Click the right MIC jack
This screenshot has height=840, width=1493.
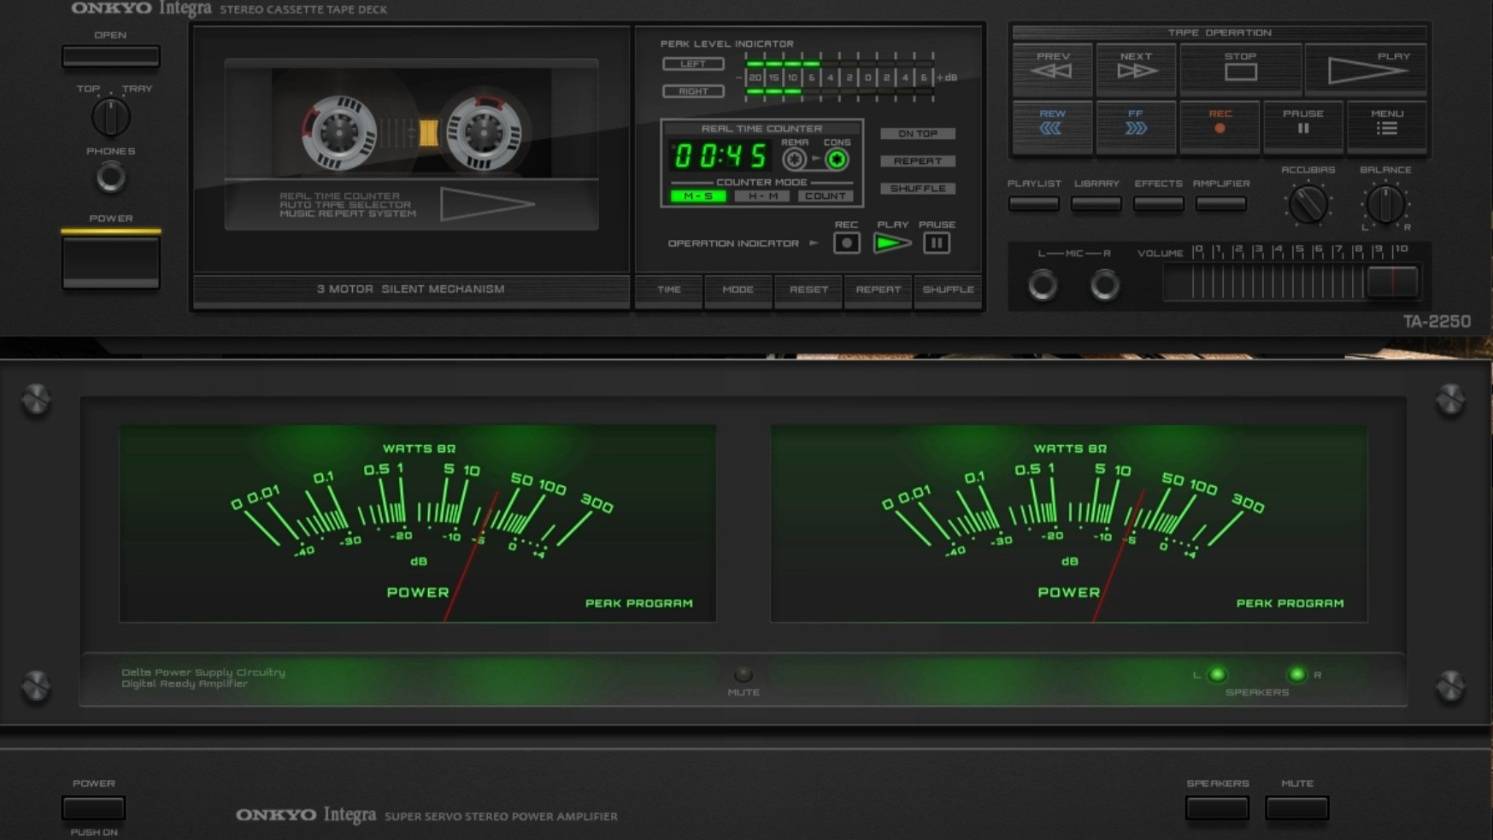click(1105, 285)
